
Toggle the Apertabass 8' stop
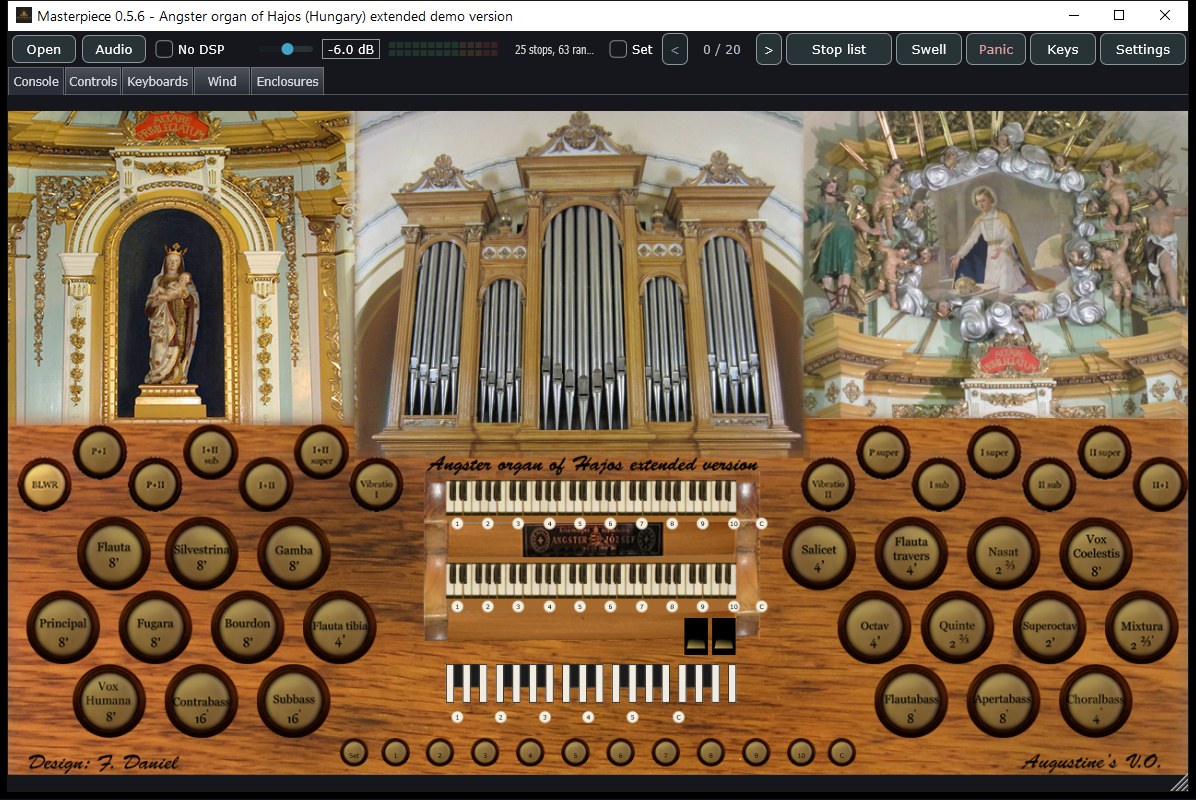(1004, 701)
